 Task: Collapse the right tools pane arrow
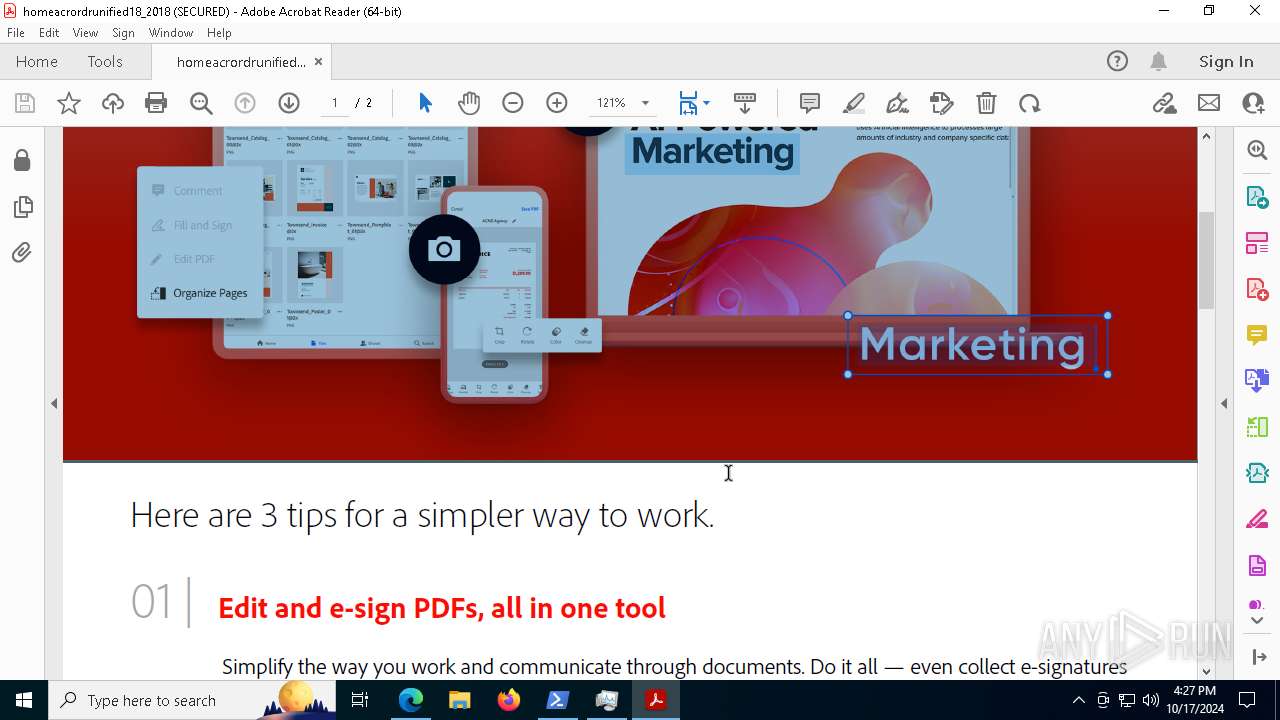click(1258, 657)
